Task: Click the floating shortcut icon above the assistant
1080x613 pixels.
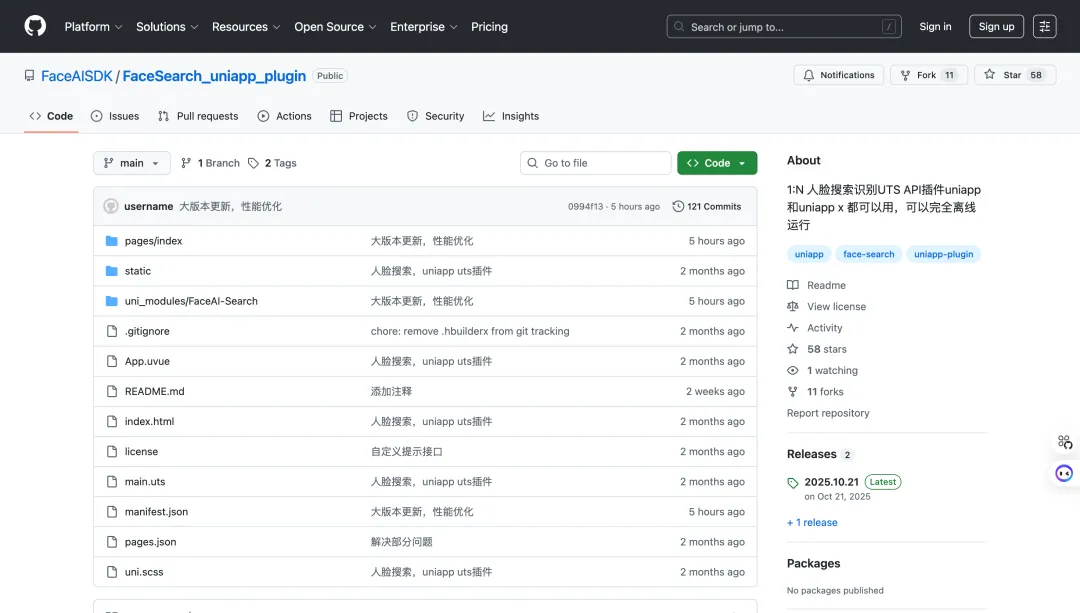Action: click(x=1064, y=441)
